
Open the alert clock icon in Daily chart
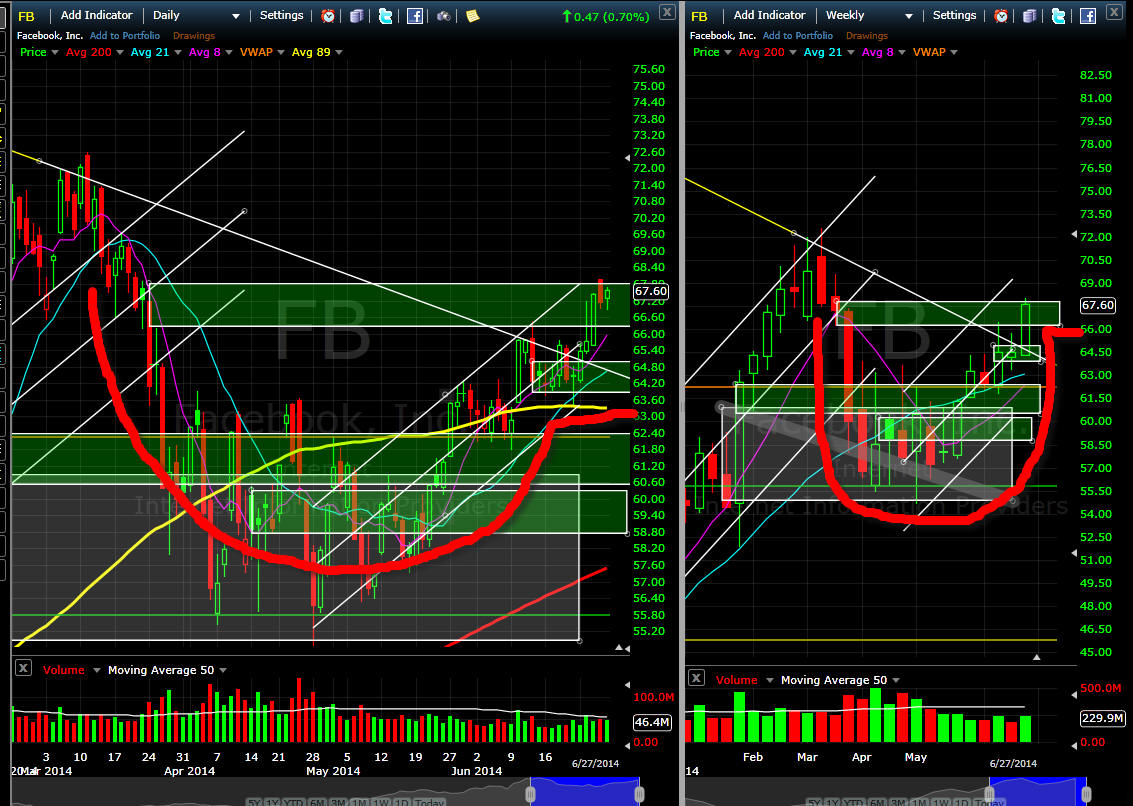pos(328,15)
